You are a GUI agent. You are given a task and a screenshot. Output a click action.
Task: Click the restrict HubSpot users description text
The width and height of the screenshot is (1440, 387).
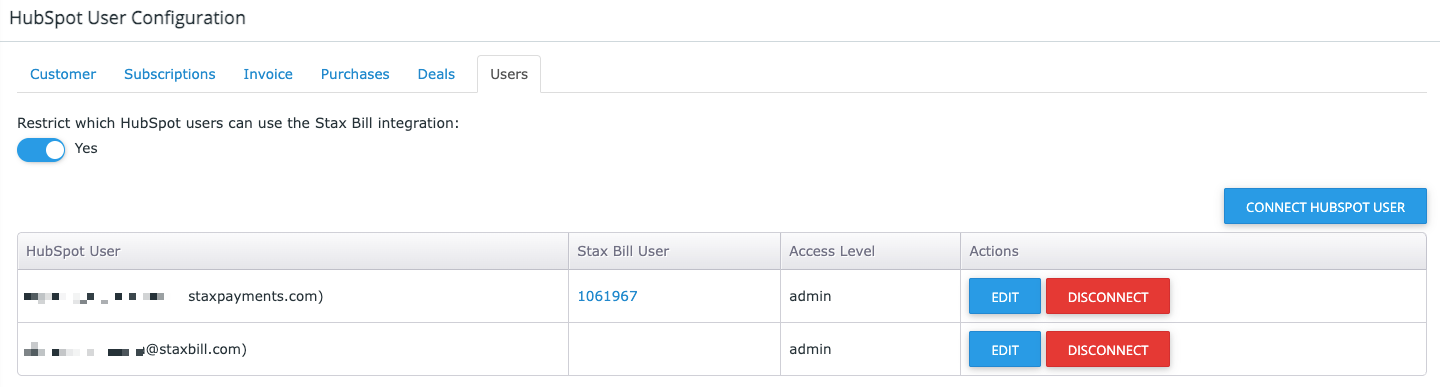tap(238, 124)
